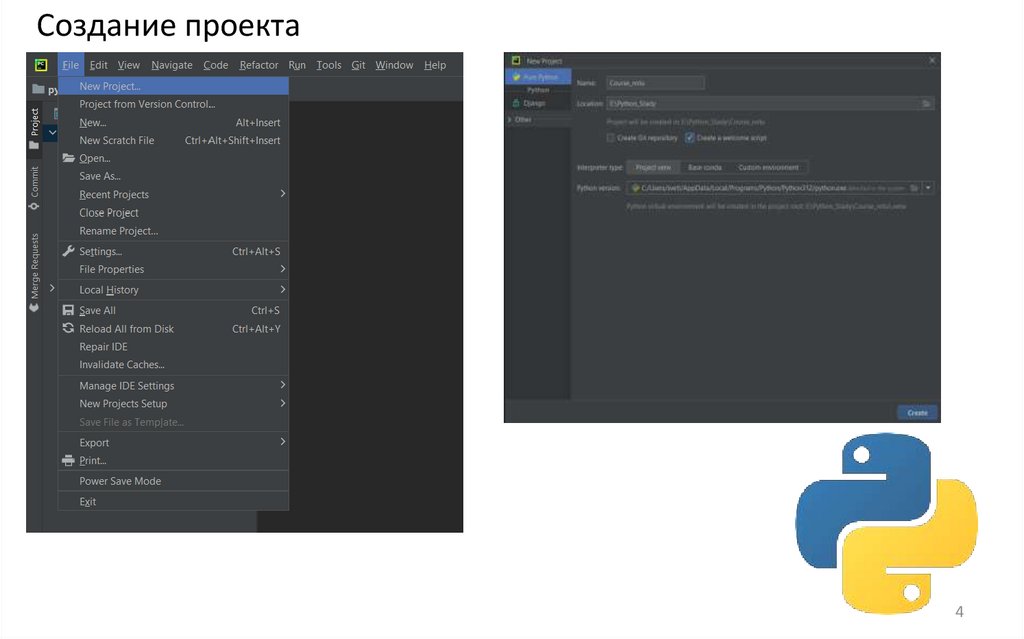
Task: Expand the Other project types node
Action: pos(510,120)
